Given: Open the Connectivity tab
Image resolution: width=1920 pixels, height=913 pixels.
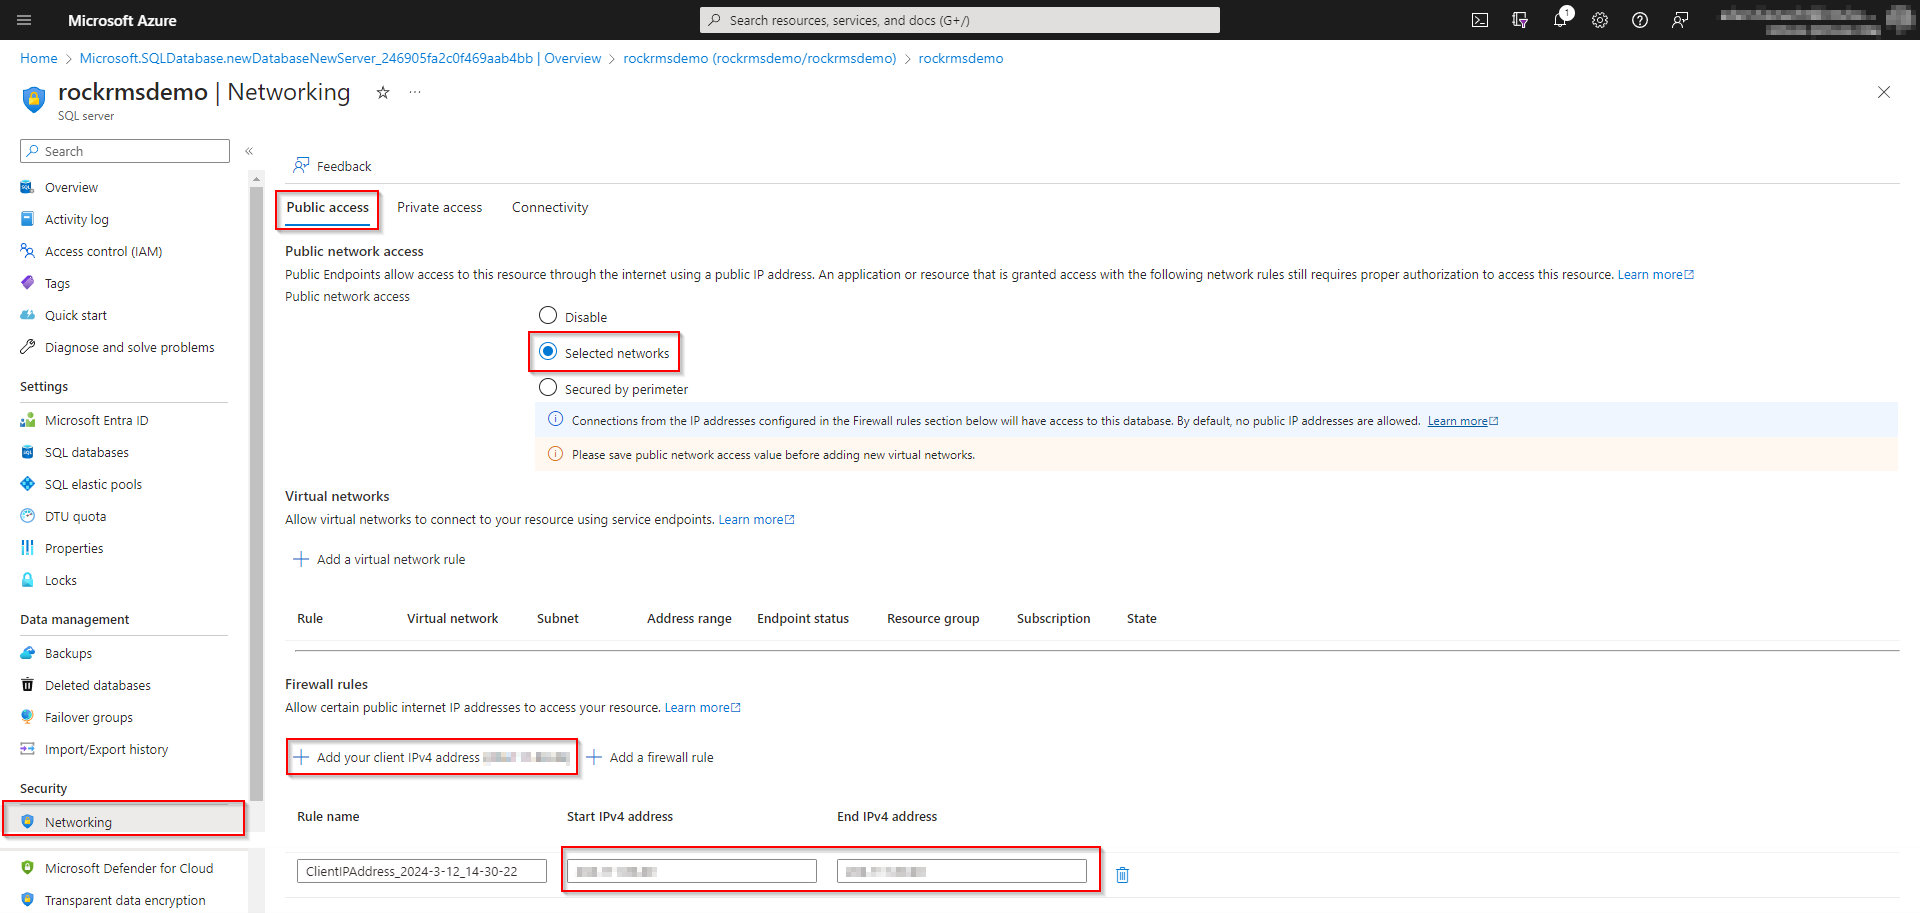Looking at the screenshot, I should (549, 207).
